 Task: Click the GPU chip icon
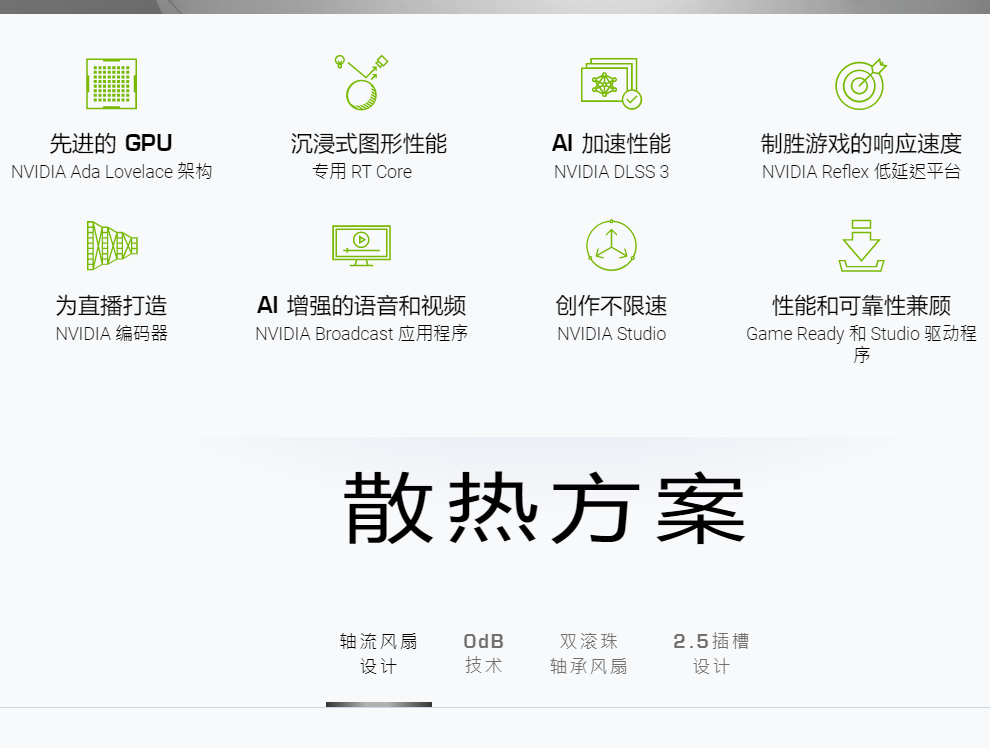click(x=111, y=84)
